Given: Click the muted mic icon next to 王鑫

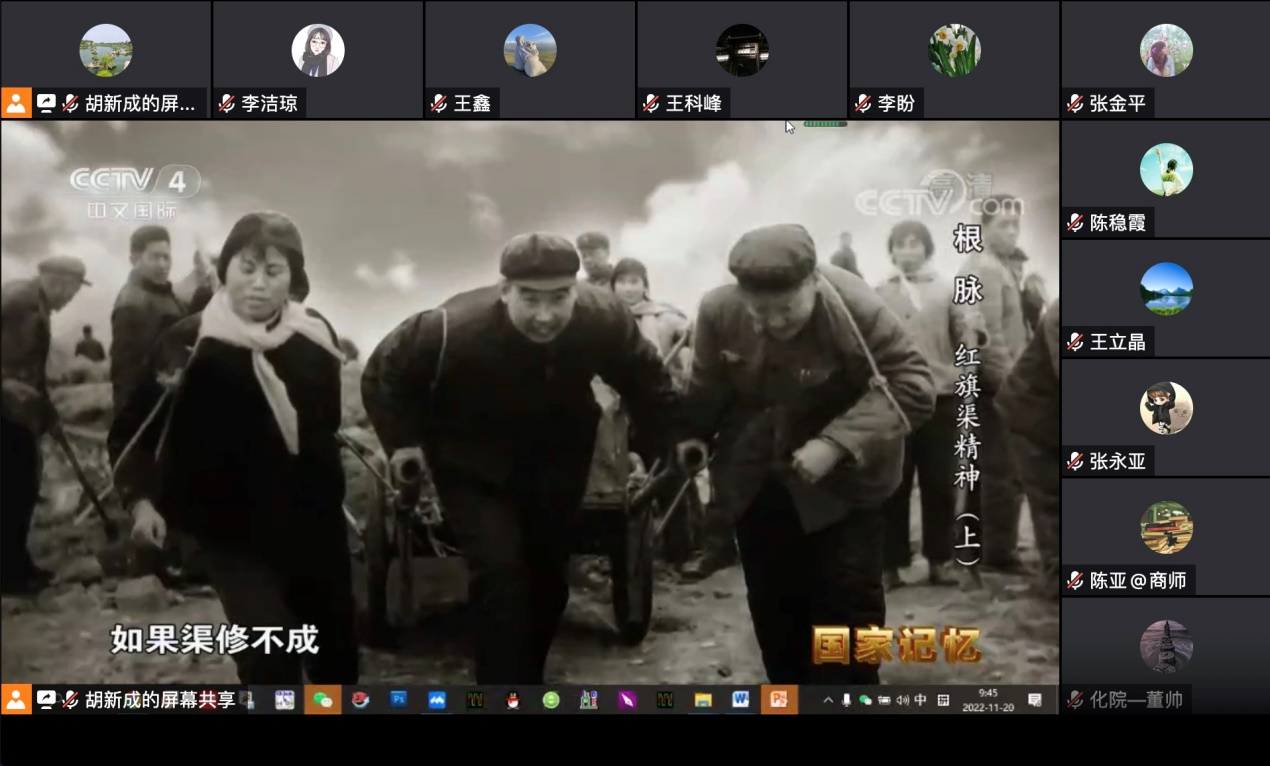Looking at the screenshot, I should pyautogui.click(x=439, y=103).
